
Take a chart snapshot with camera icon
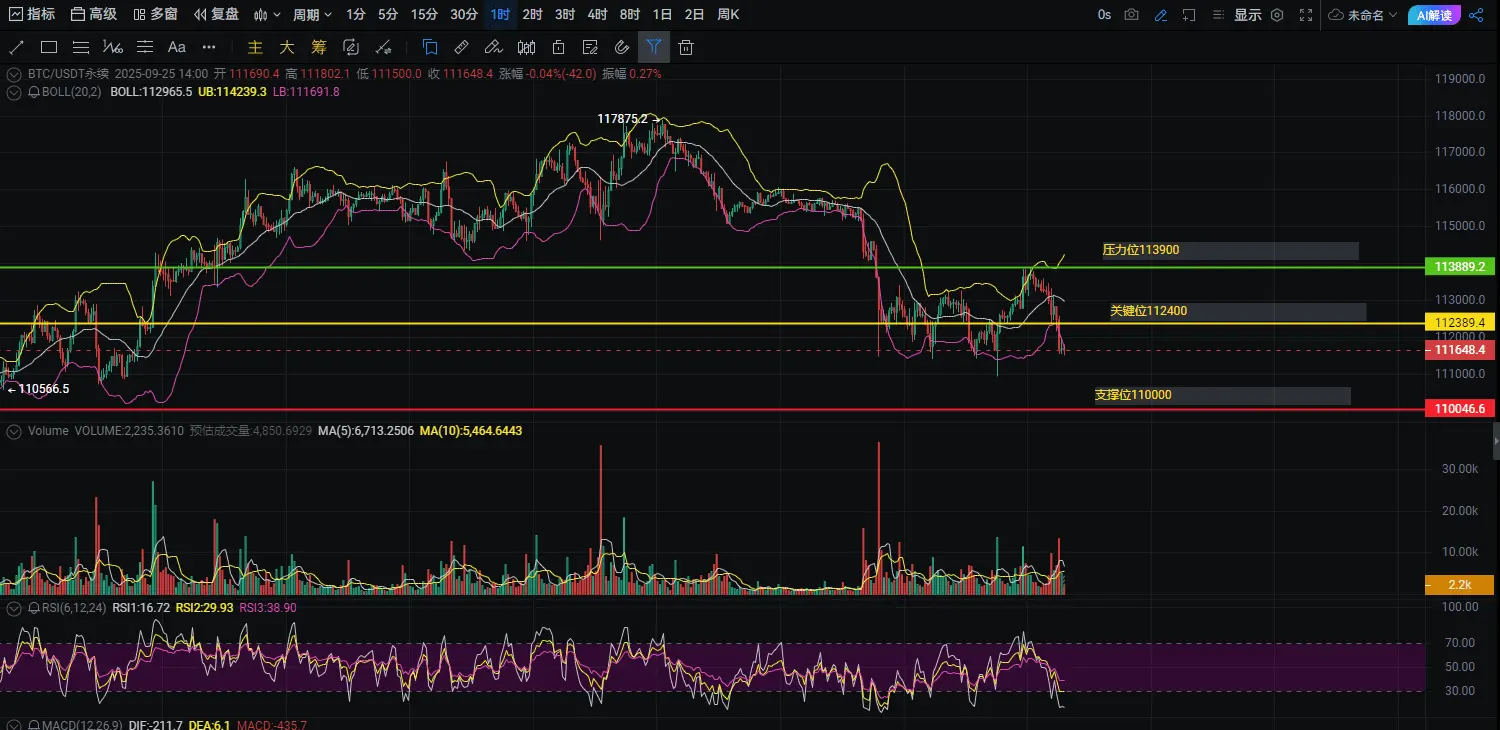pos(1132,14)
